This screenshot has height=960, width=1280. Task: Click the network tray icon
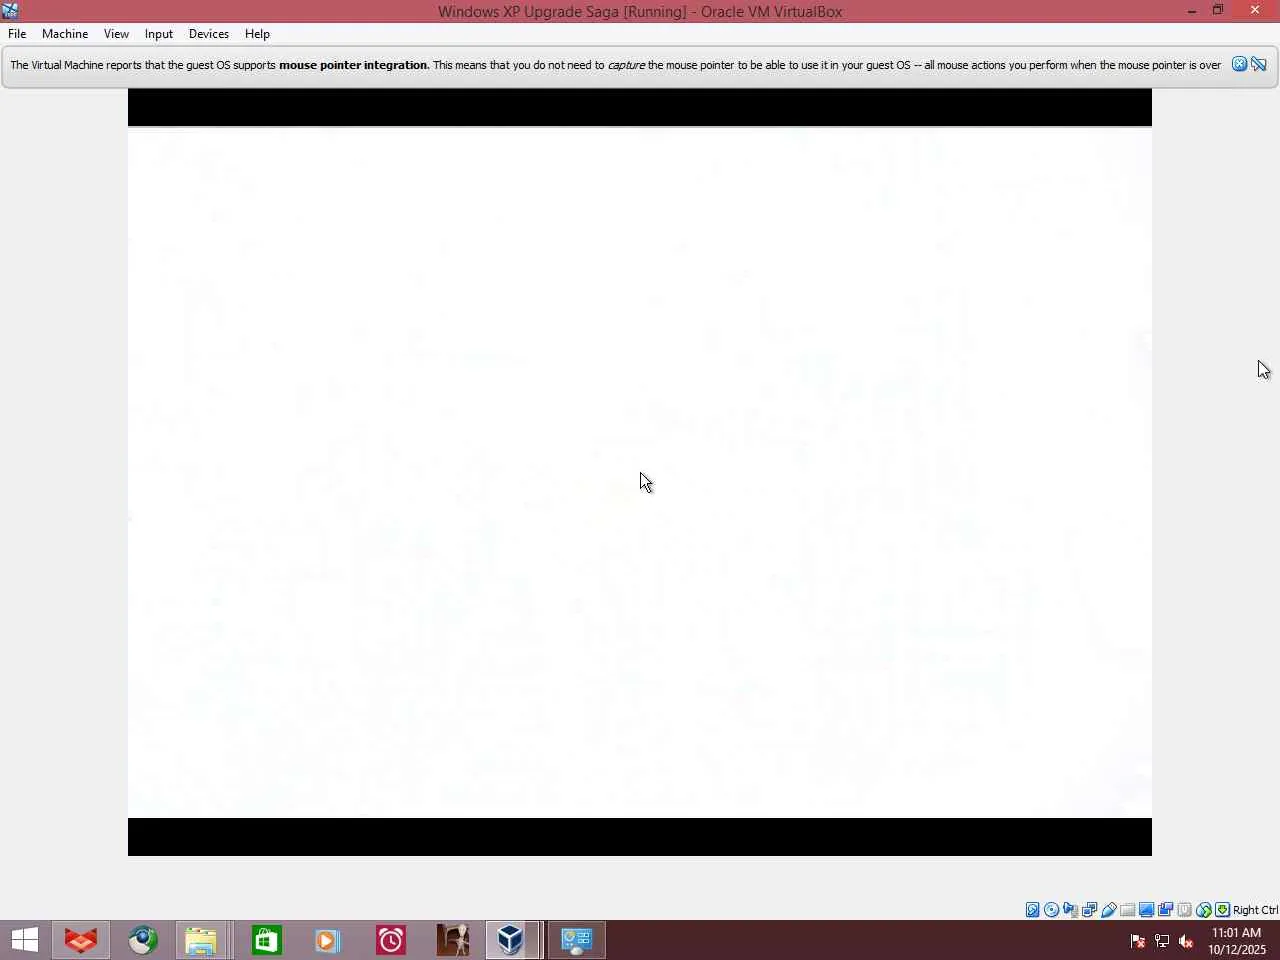pos(1162,941)
